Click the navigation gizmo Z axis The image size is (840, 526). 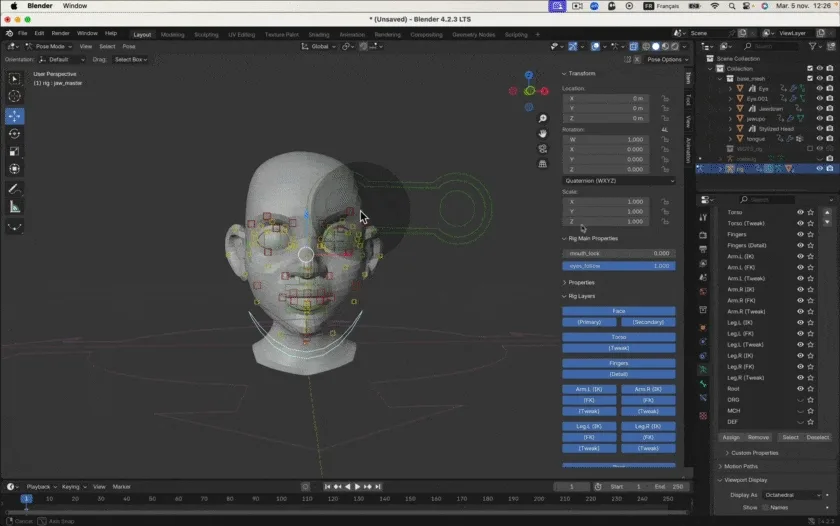[x=529, y=75]
